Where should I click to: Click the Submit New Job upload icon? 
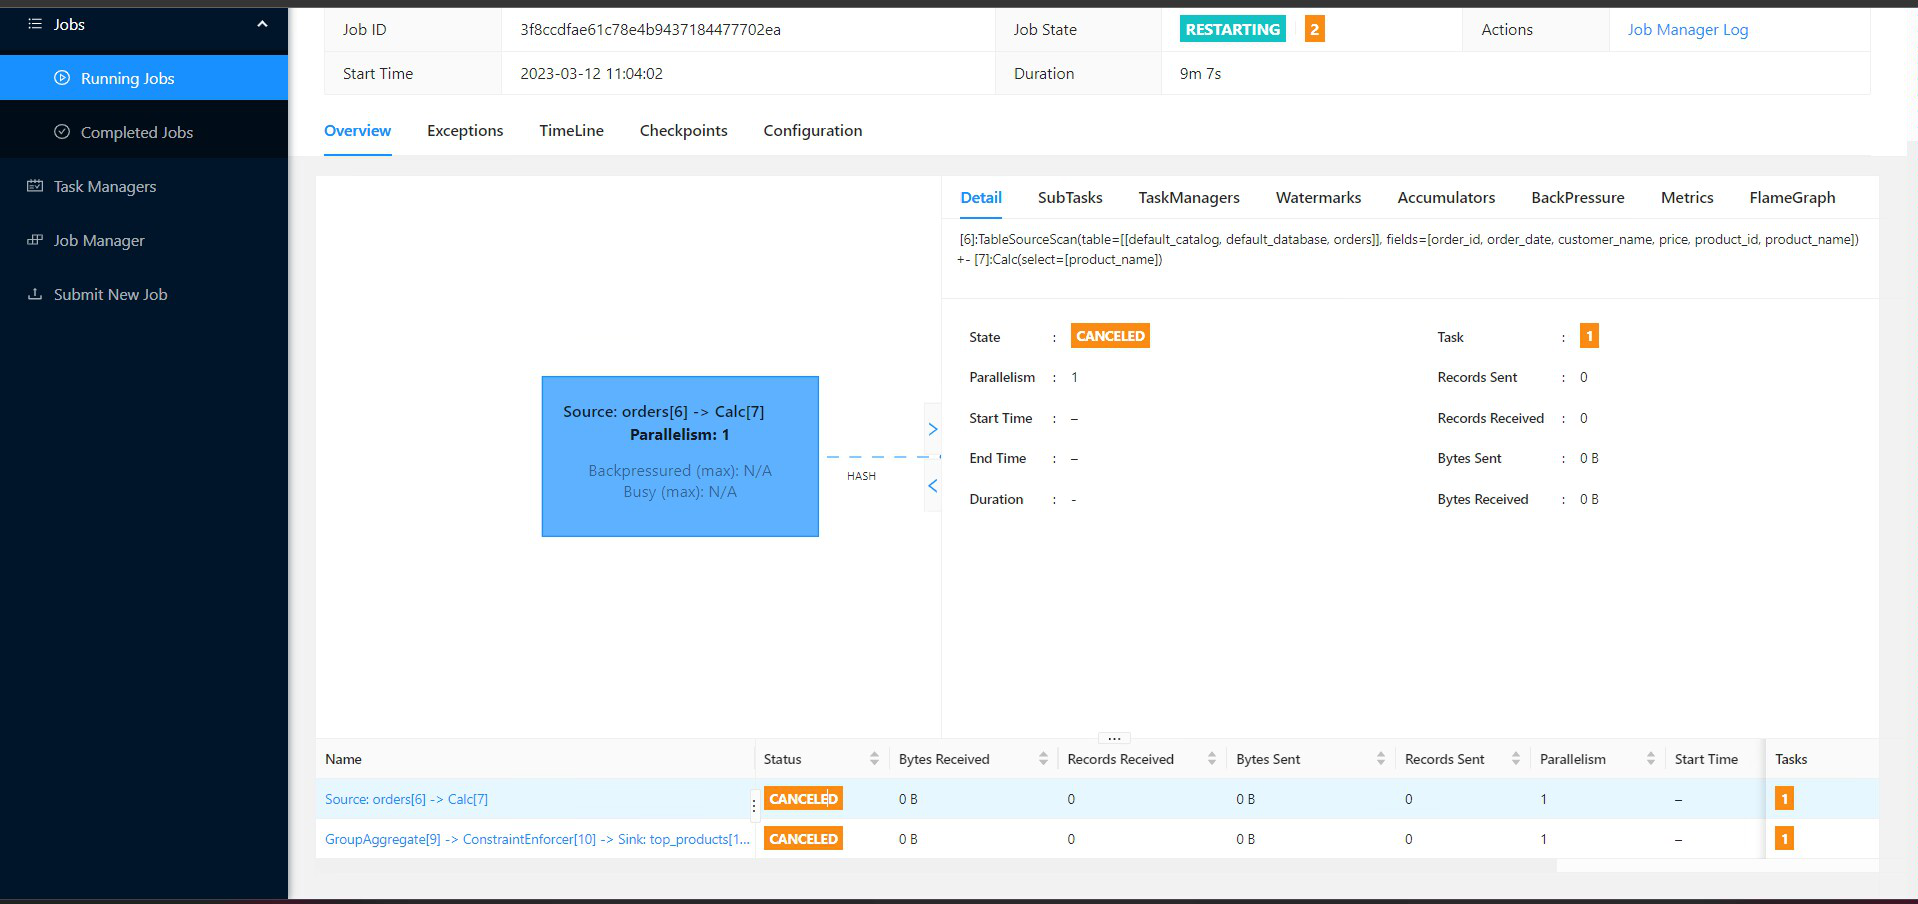coord(35,294)
